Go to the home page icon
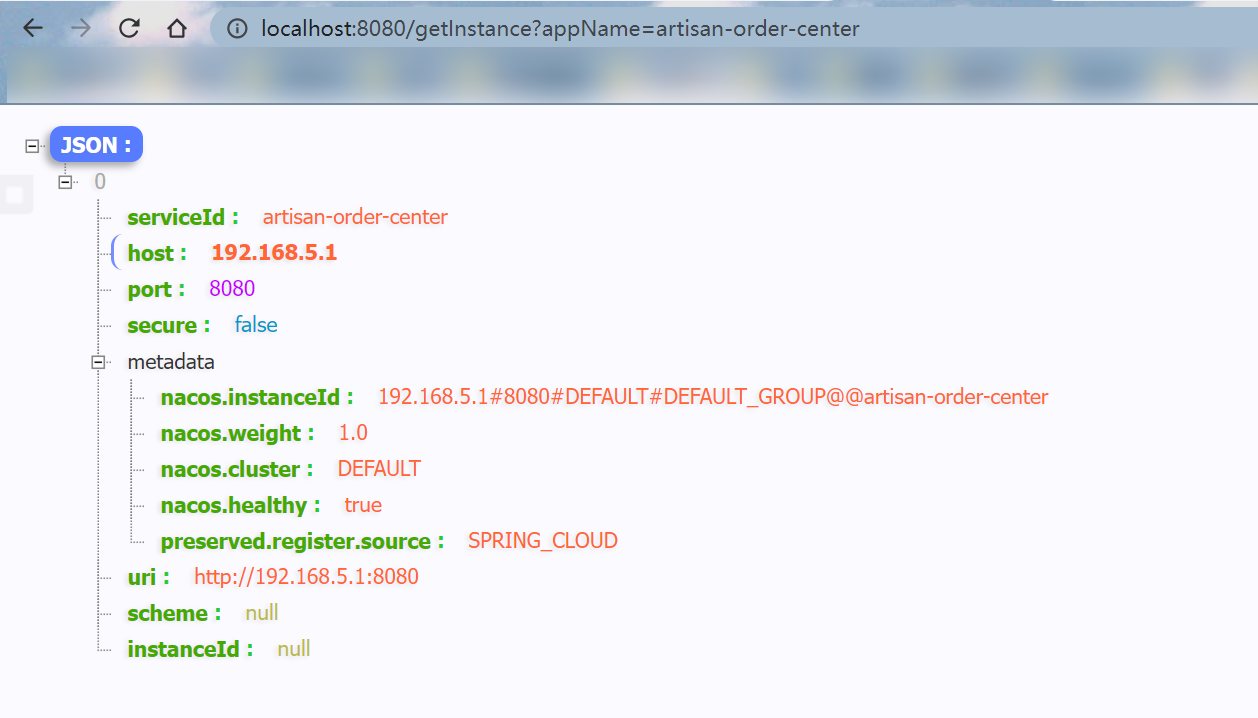This screenshot has height=718, width=1258. click(x=177, y=29)
